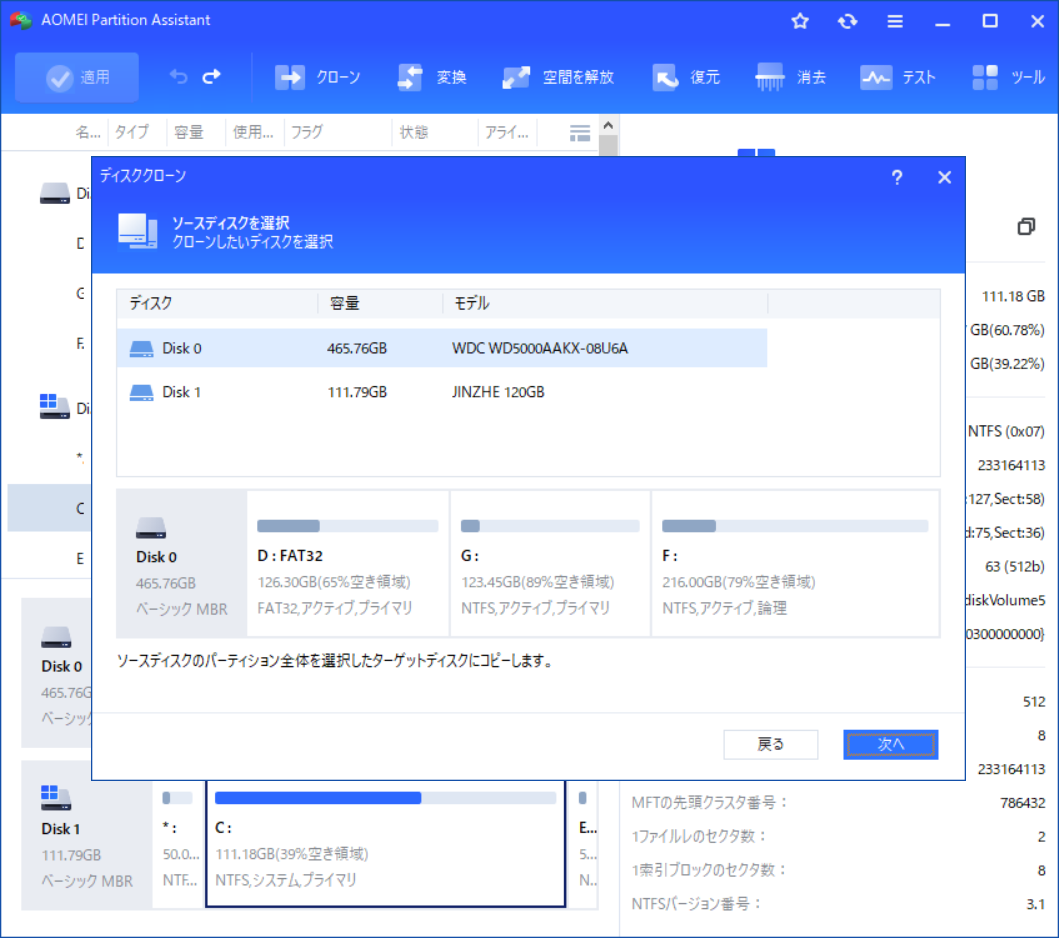
Task: Click the undo arrow icon
Action: coord(178,77)
